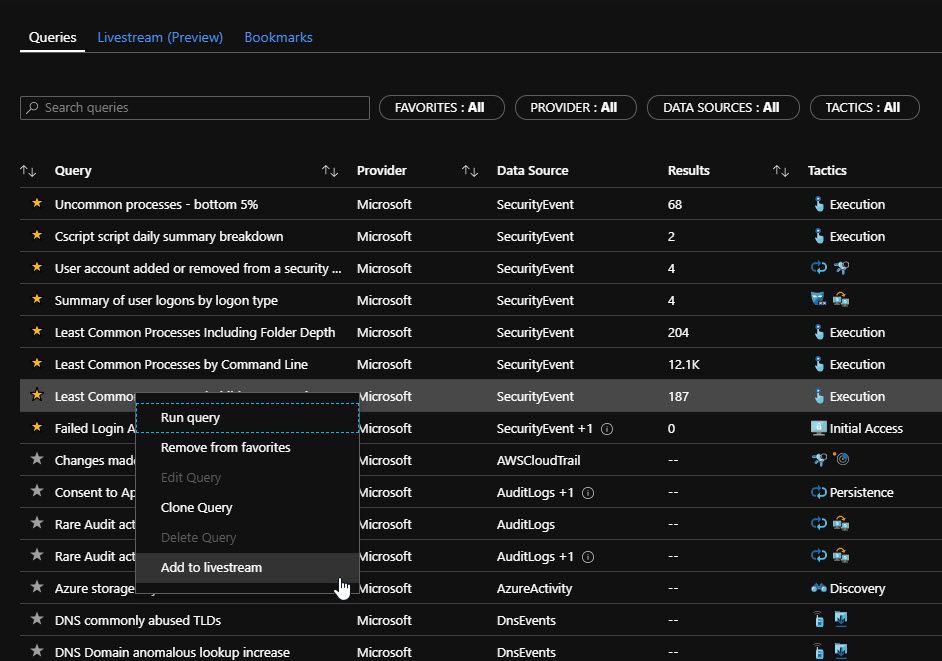Viewport: 942px width, 661px height.
Task: Click the Execution tactic icon for Uncommon processes
Action: tap(819, 204)
